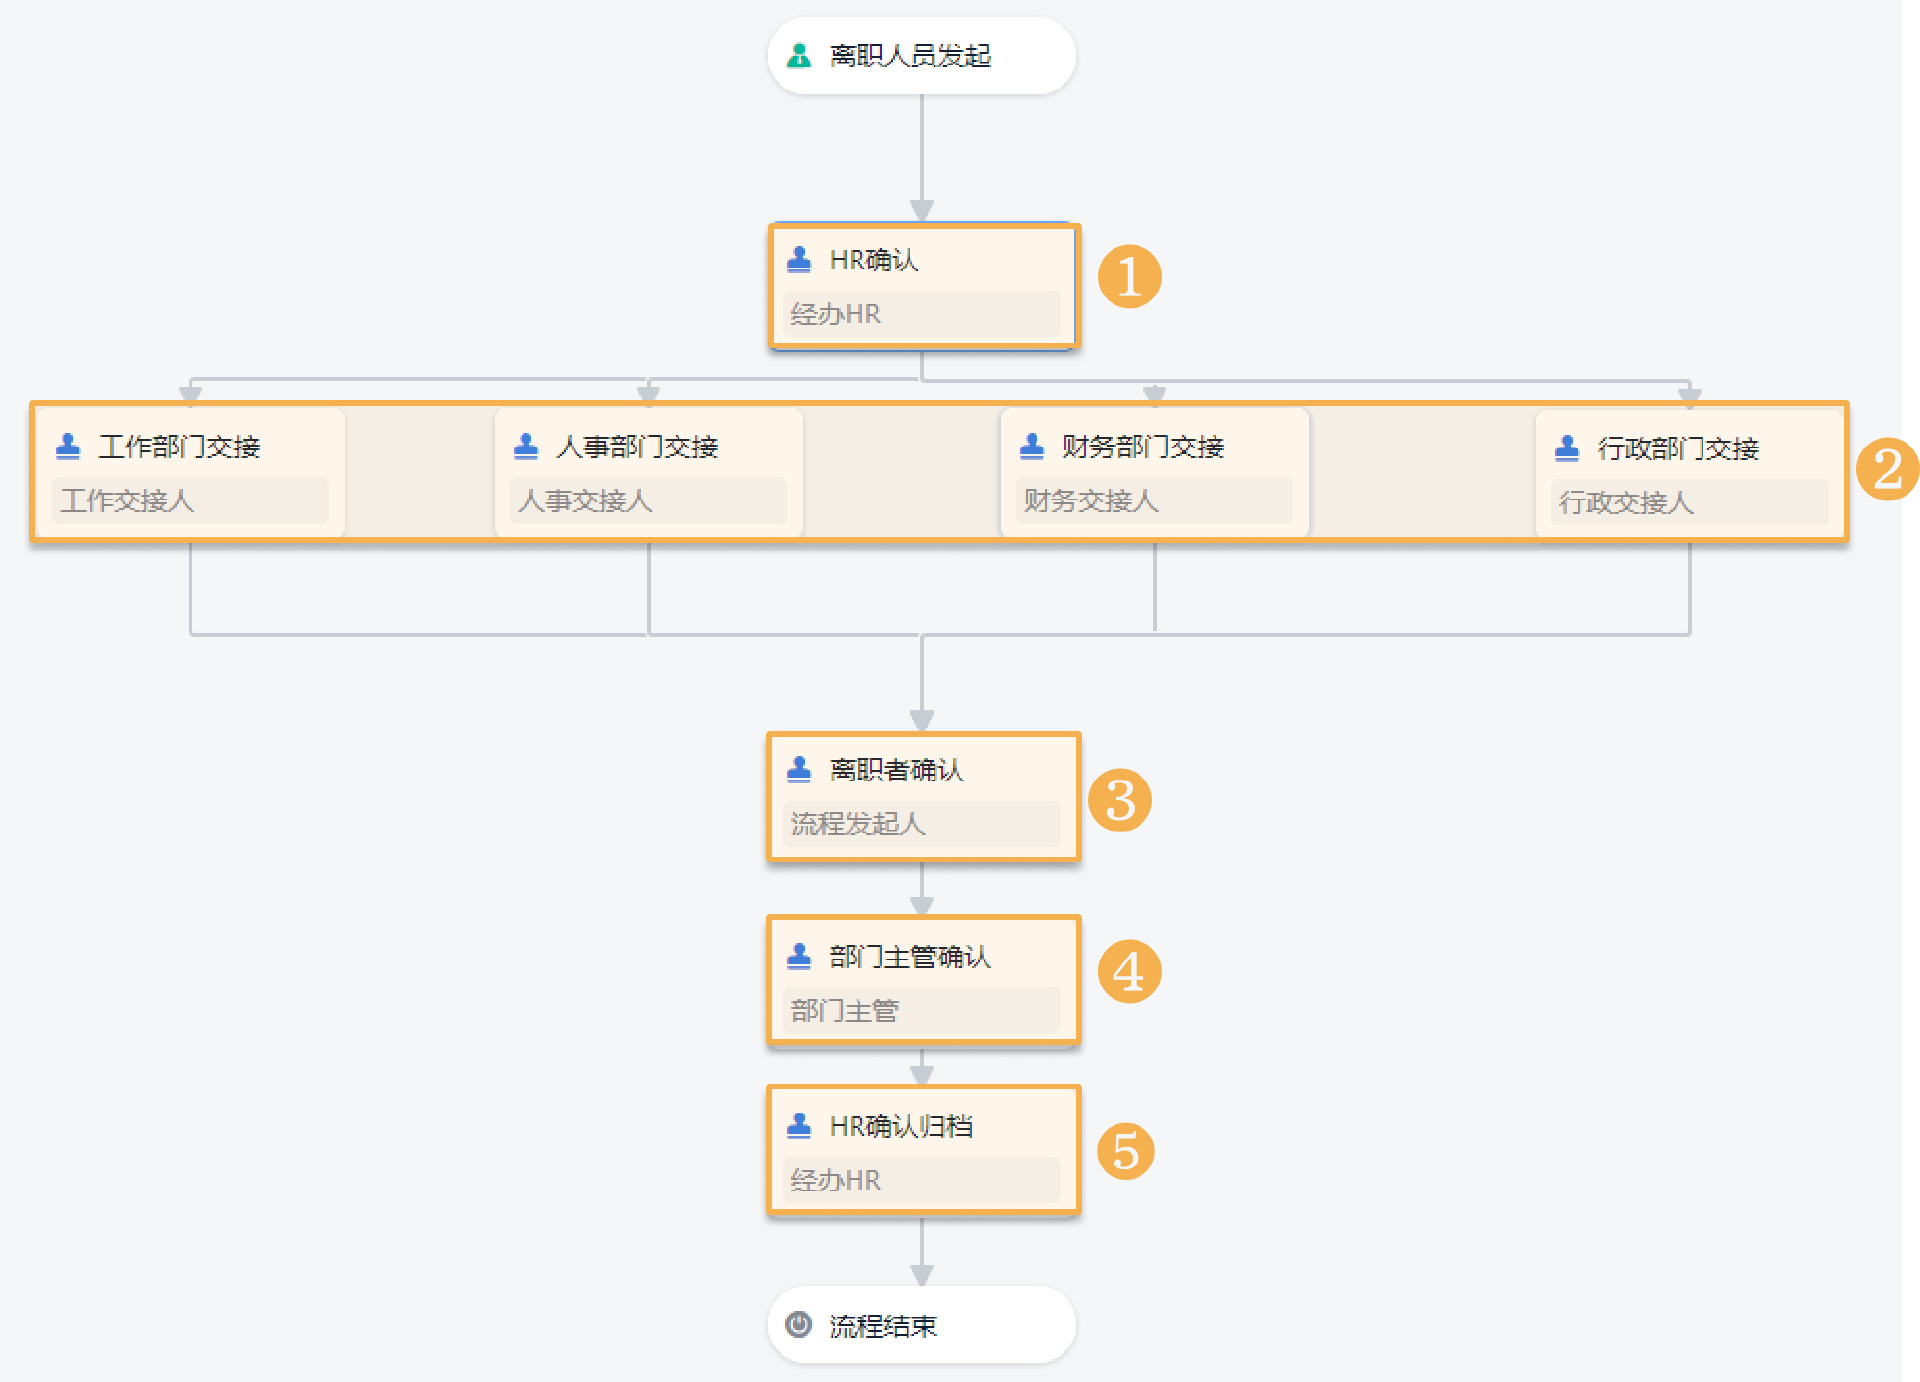Viewport: 1920px width, 1382px height.
Task: Click the 工作交接人 assignee field
Action: (190, 500)
